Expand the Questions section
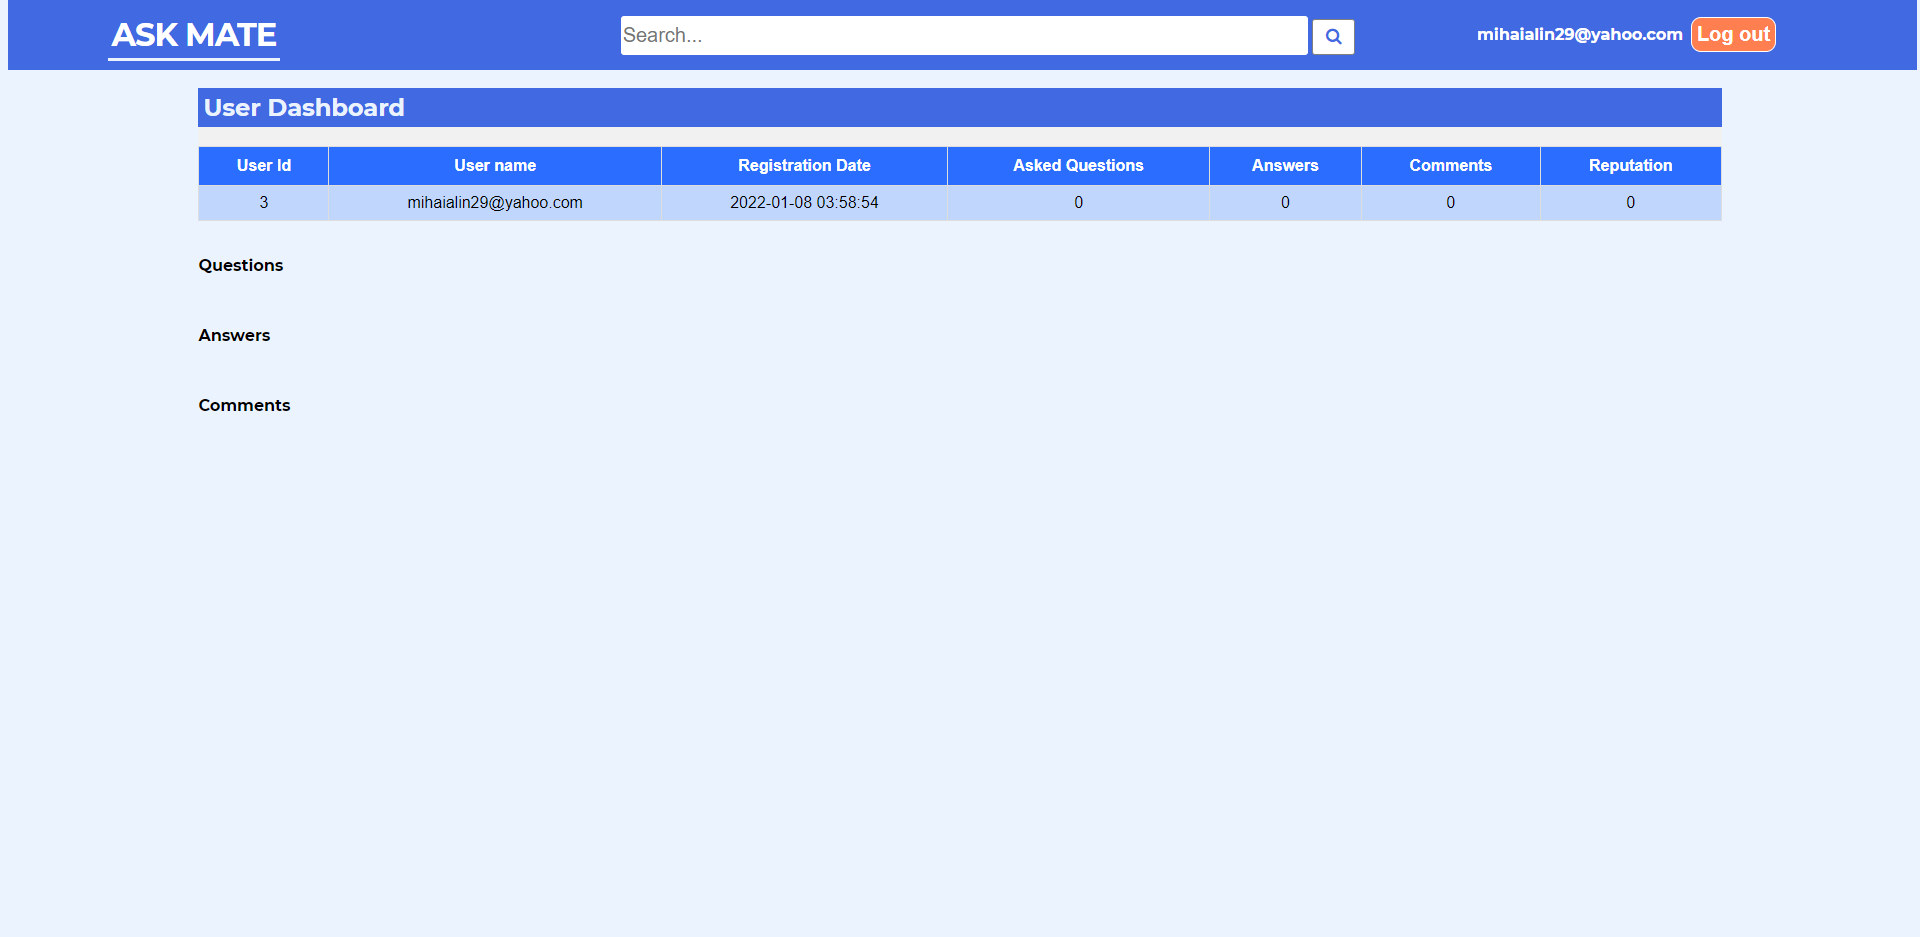 [240, 265]
